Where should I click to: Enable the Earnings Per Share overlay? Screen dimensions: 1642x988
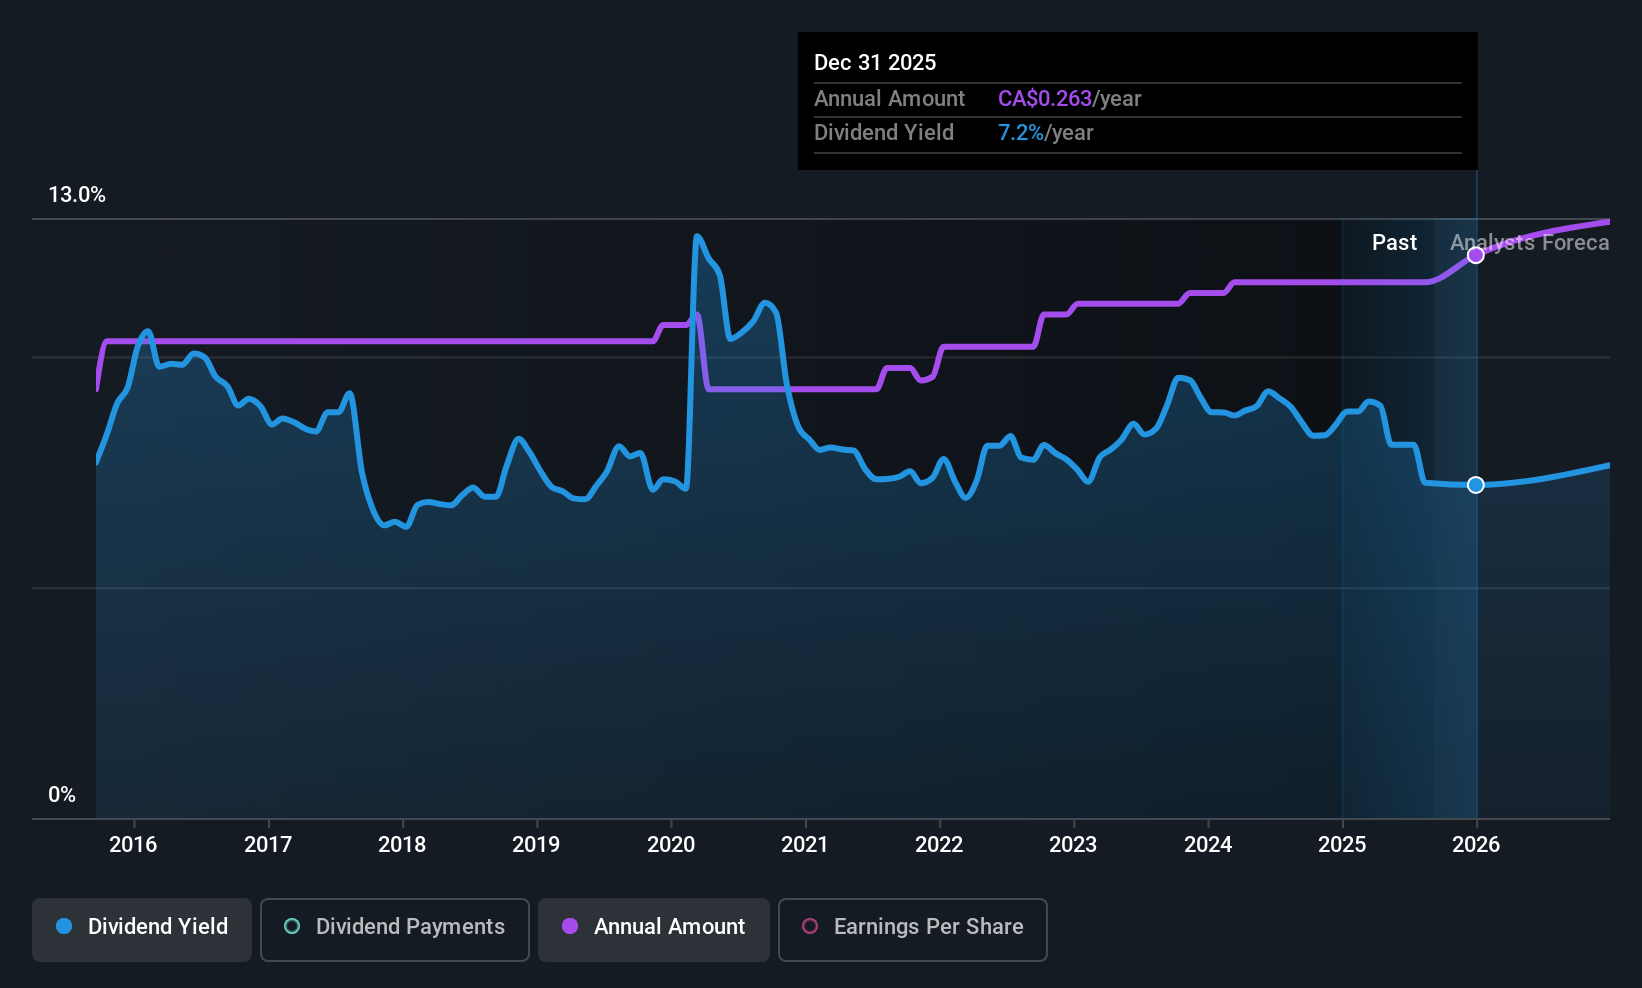click(x=912, y=929)
